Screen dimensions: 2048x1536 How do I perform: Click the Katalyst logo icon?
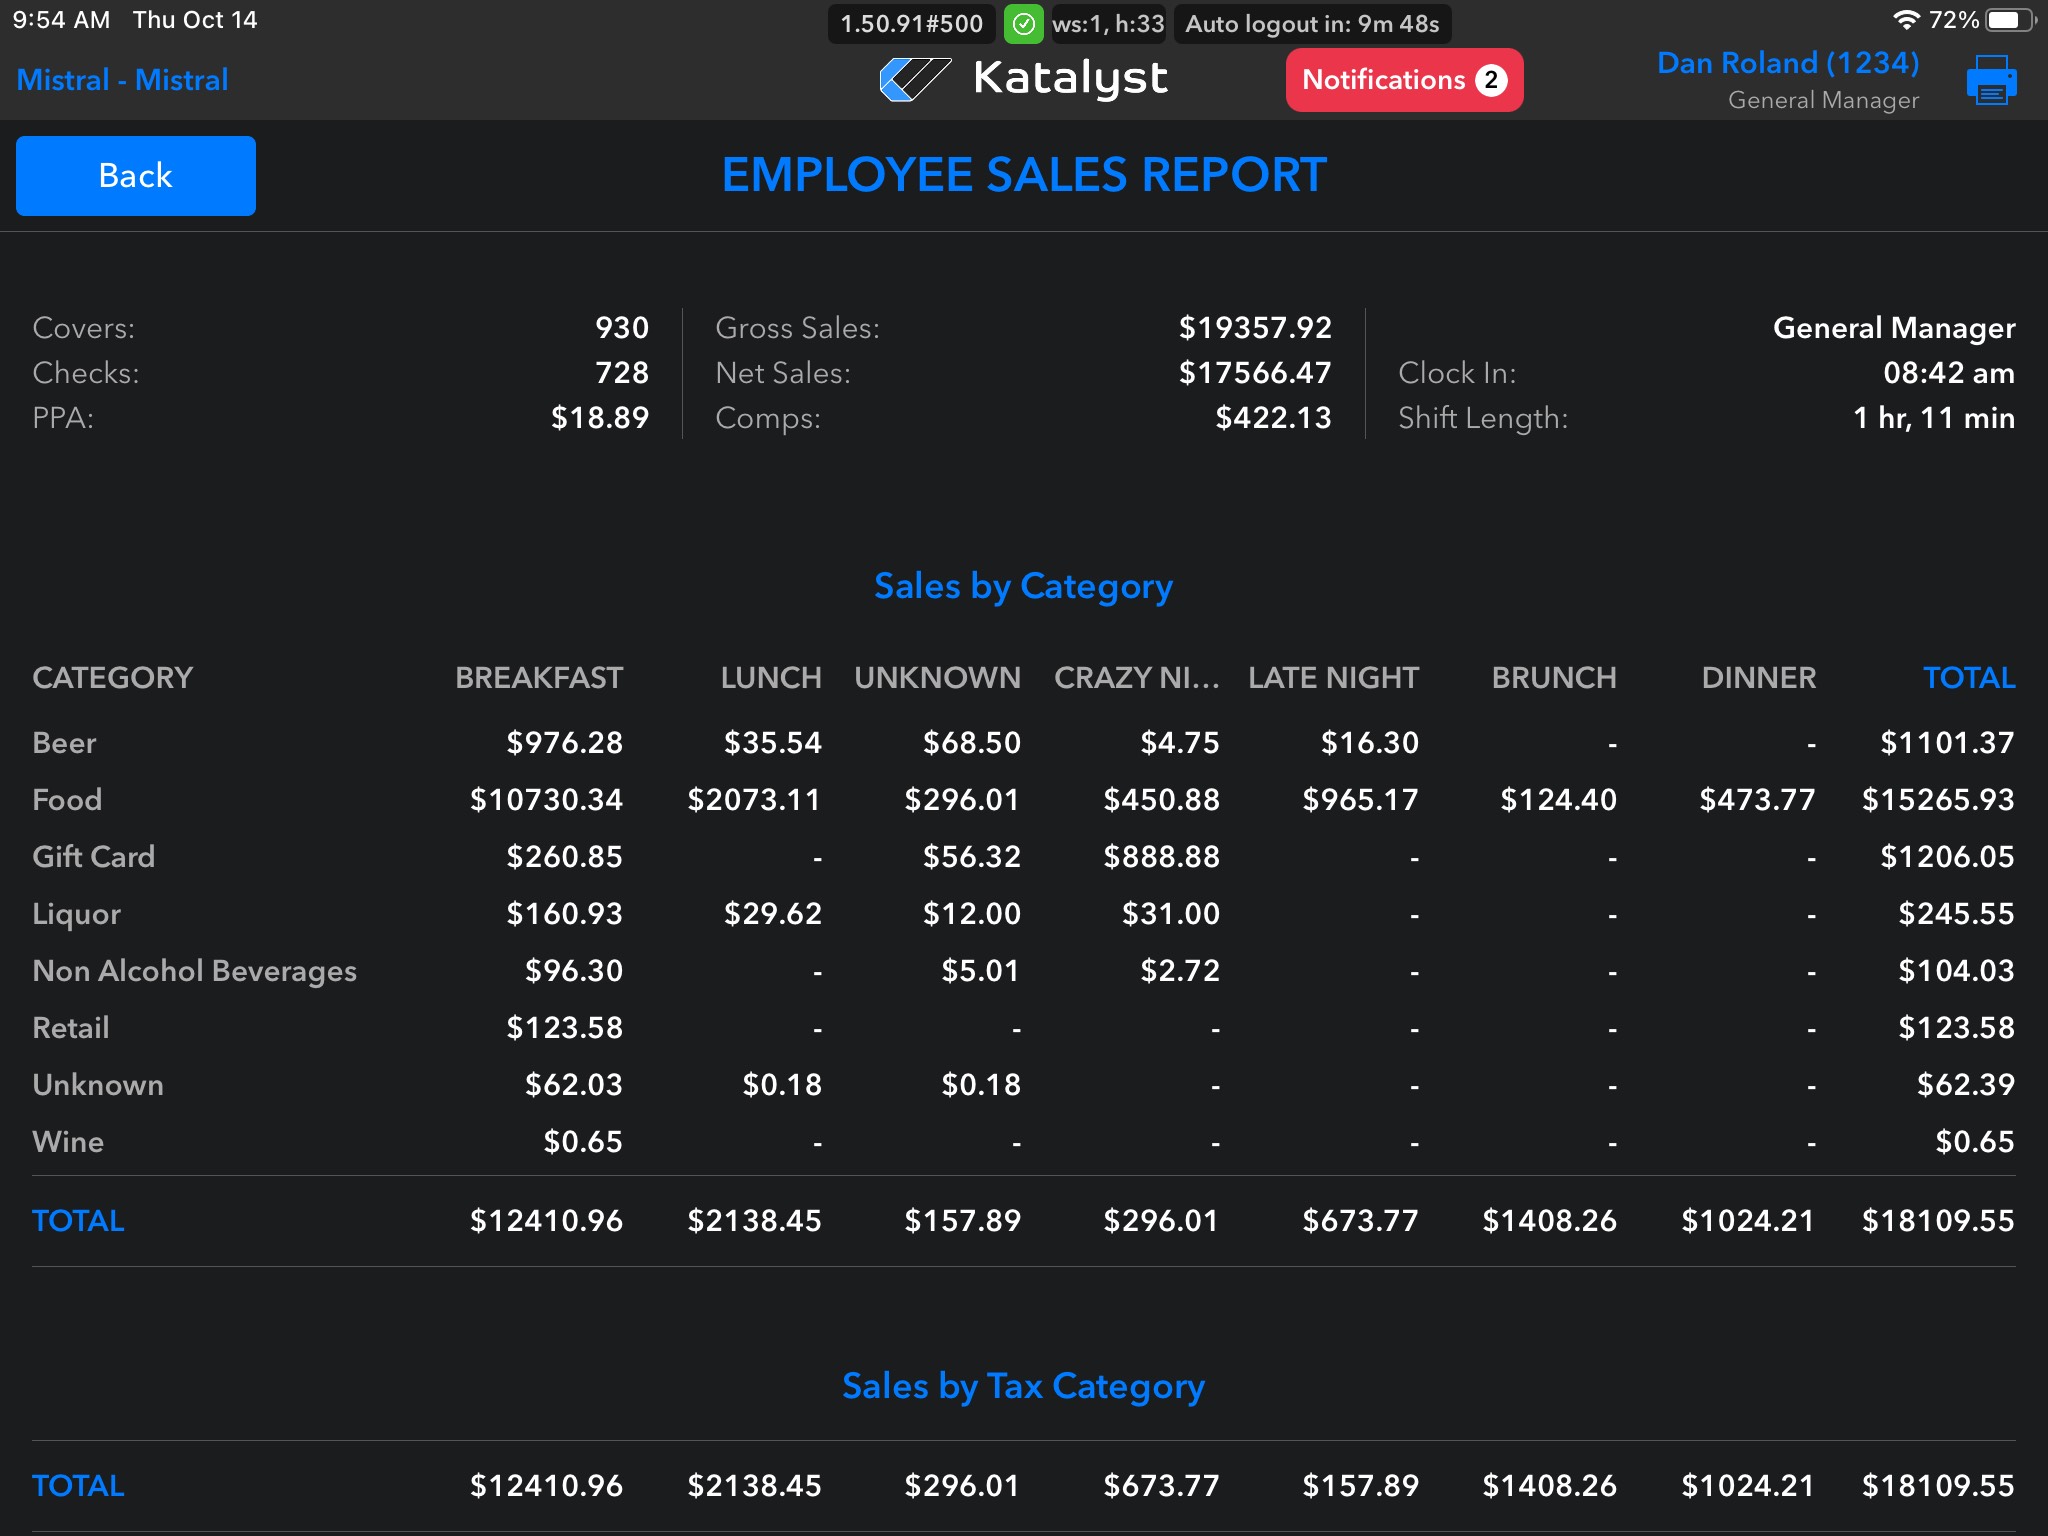coord(914,79)
